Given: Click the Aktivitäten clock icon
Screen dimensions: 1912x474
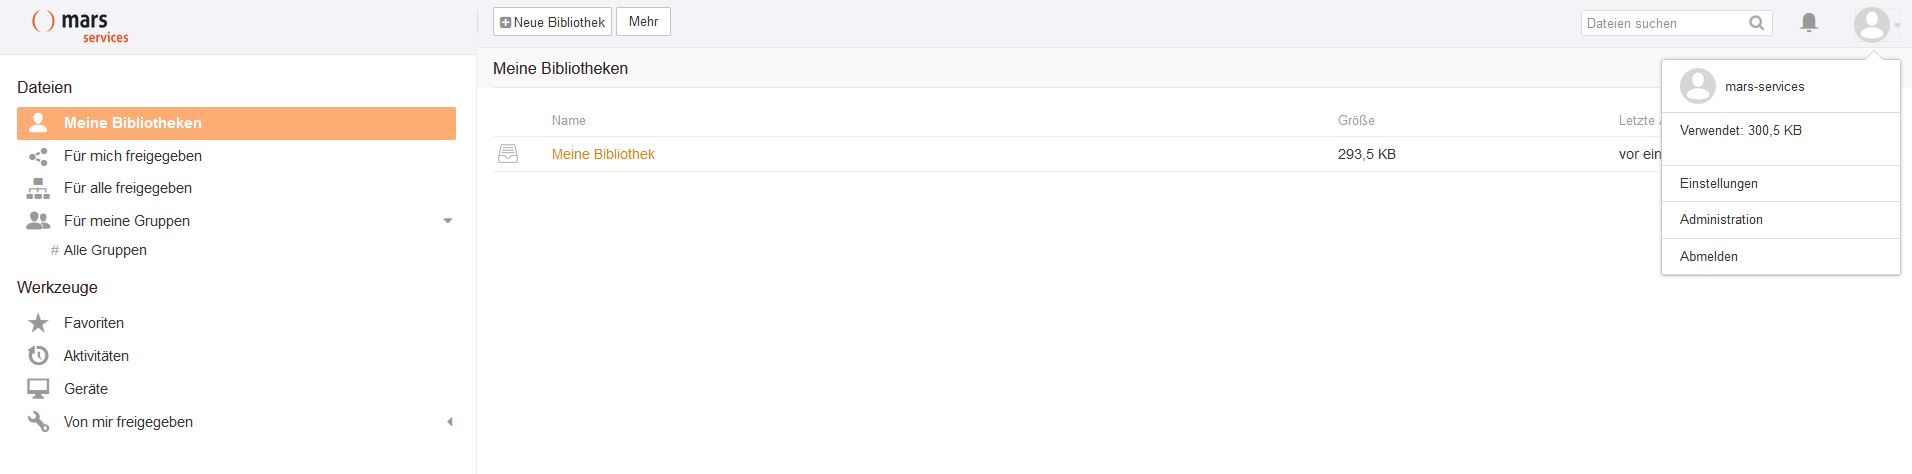Looking at the screenshot, I should coord(38,356).
